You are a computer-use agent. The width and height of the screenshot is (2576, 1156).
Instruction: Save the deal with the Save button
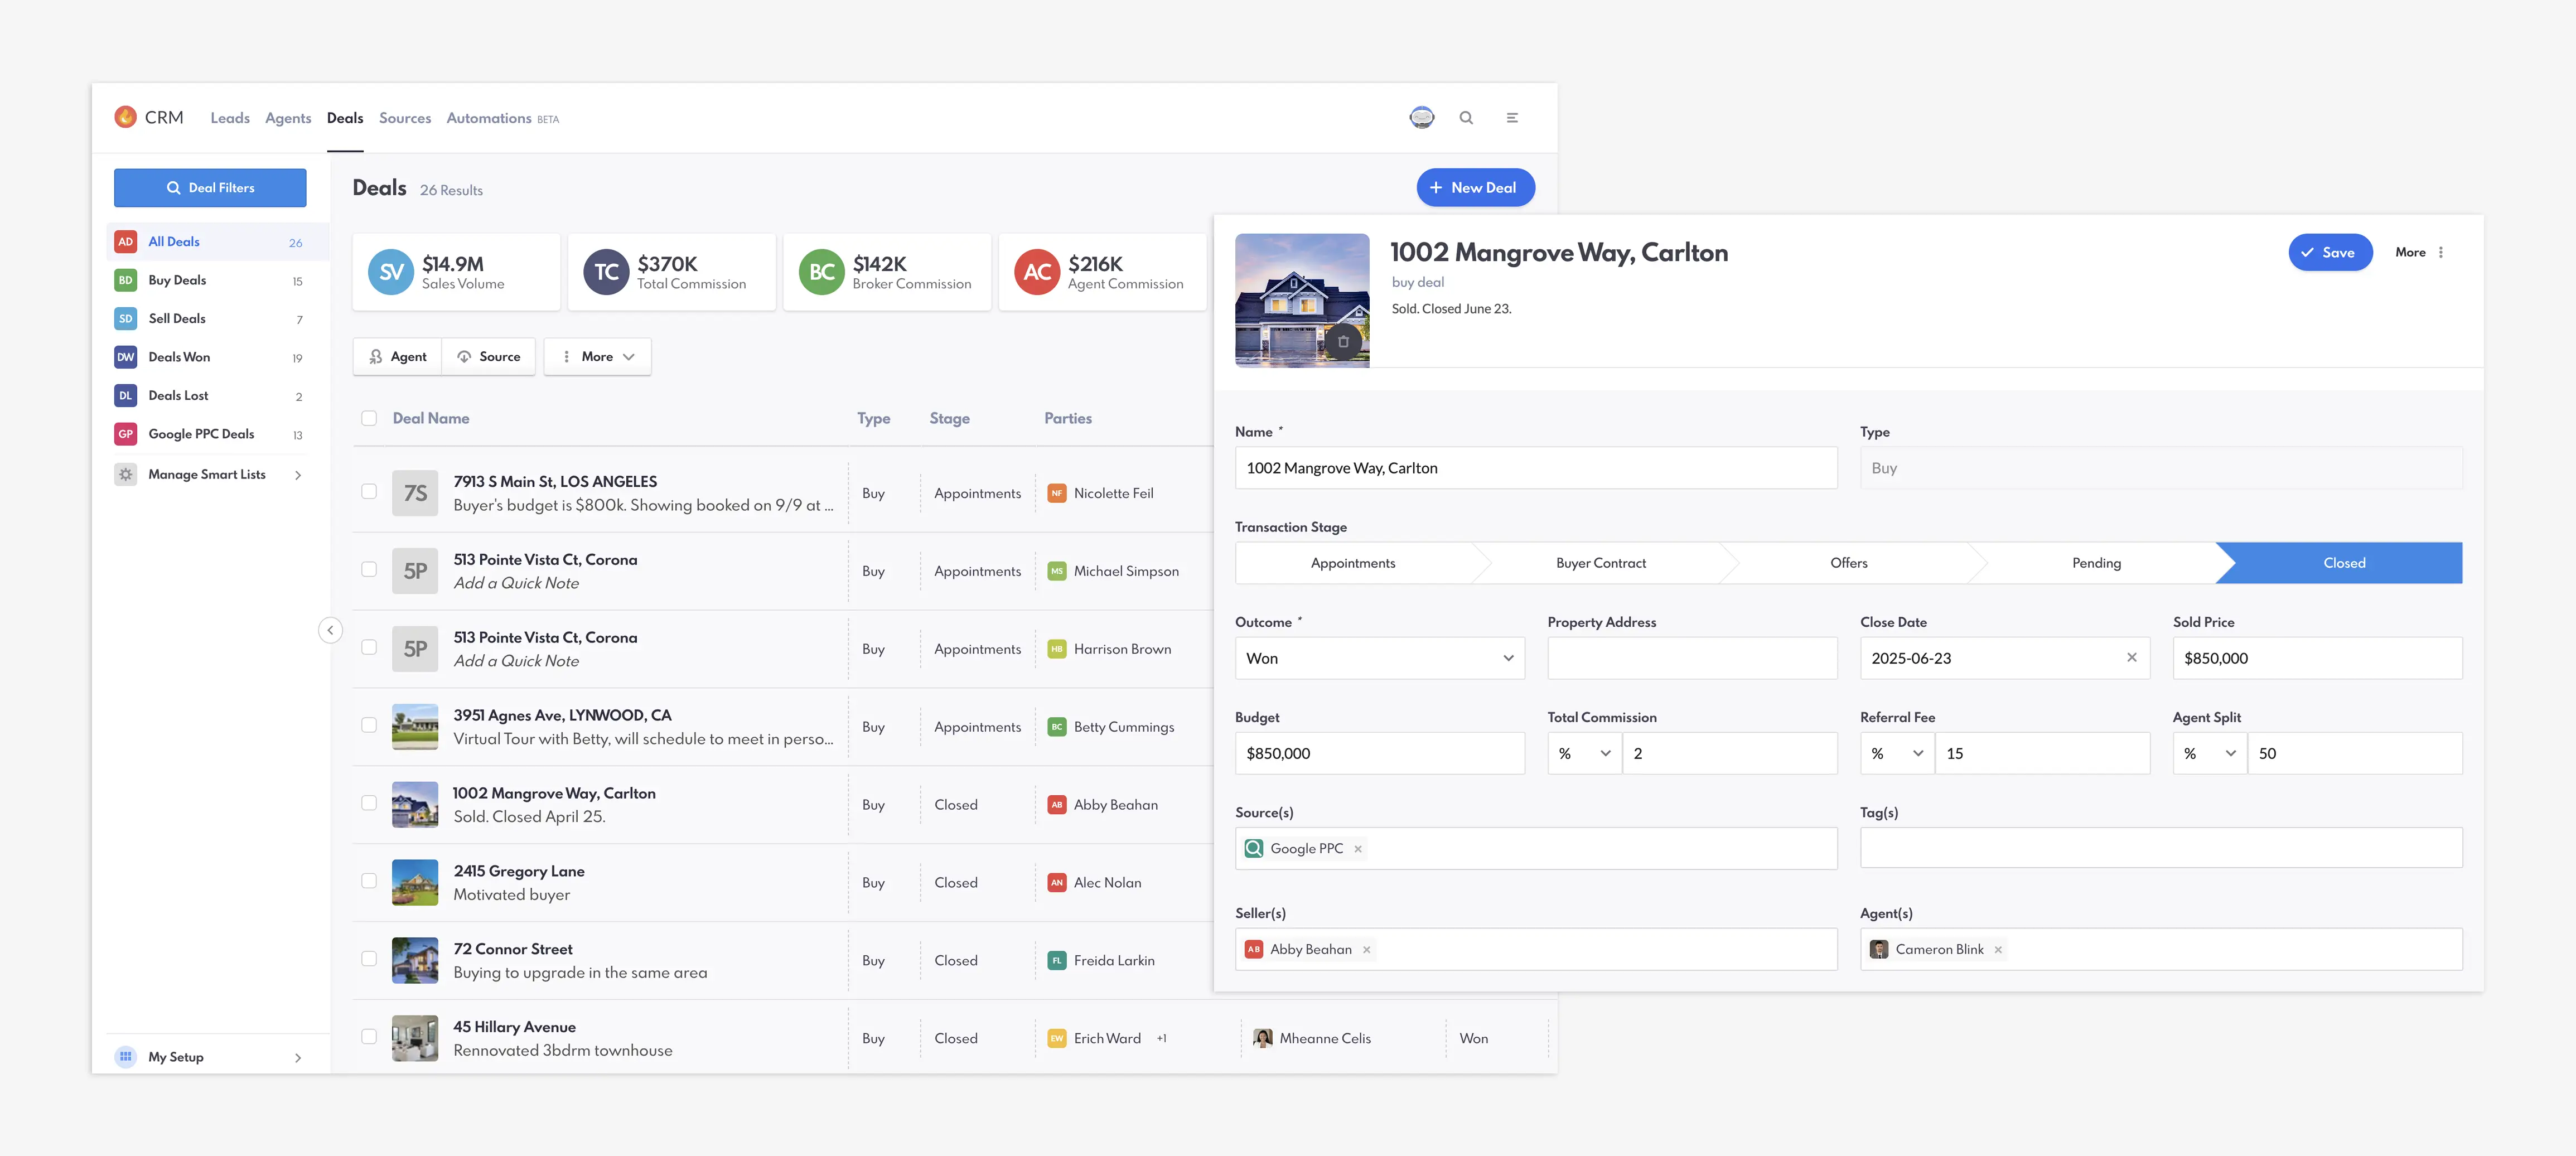[x=2329, y=253]
